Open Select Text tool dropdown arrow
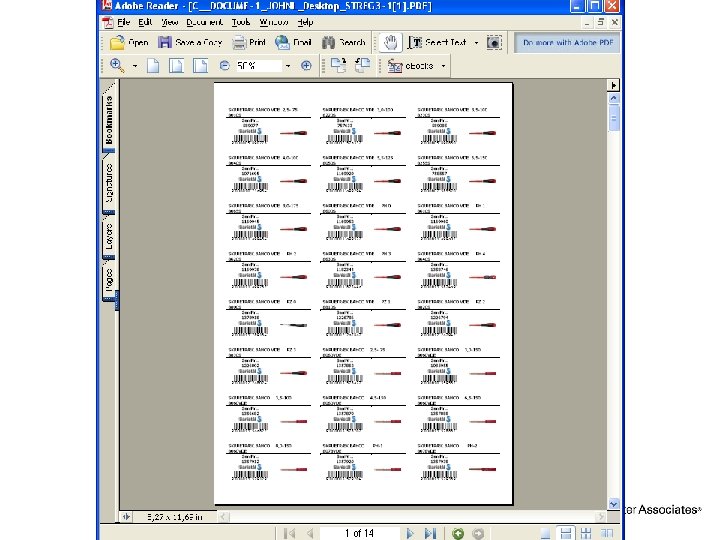720x540 pixels. click(476, 43)
